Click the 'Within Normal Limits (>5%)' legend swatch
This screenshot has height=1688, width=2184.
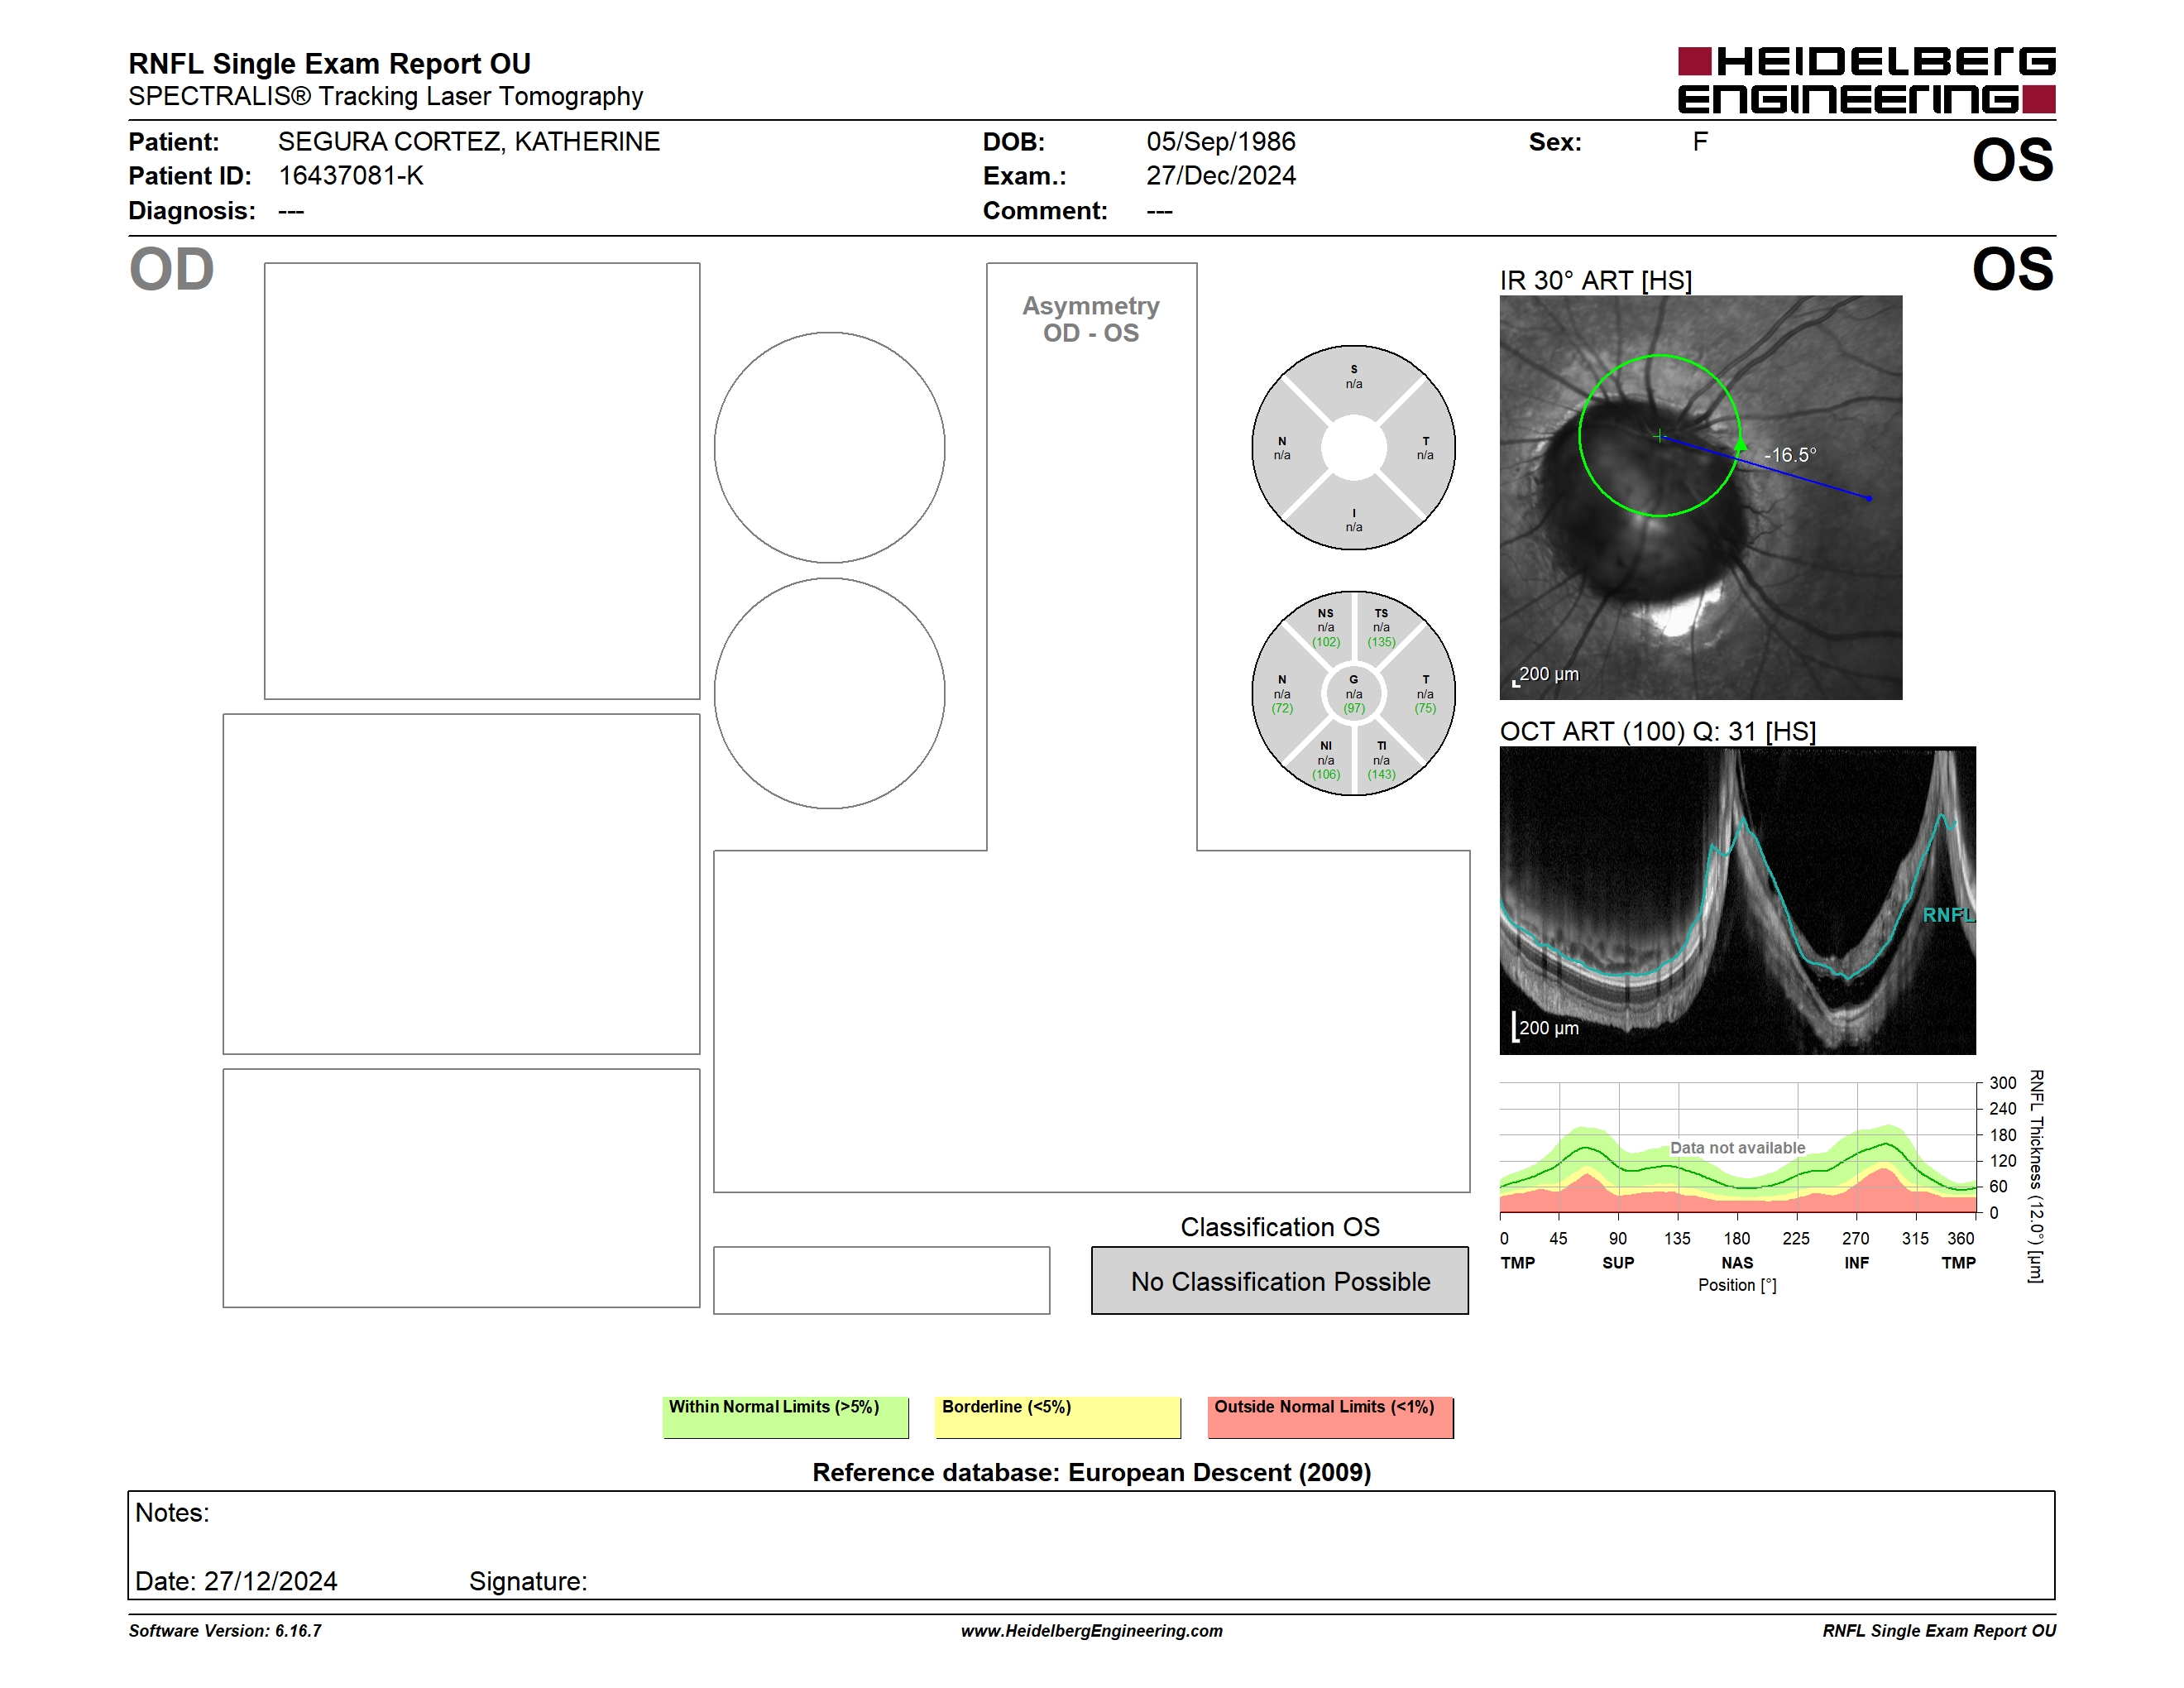point(785,1417)
